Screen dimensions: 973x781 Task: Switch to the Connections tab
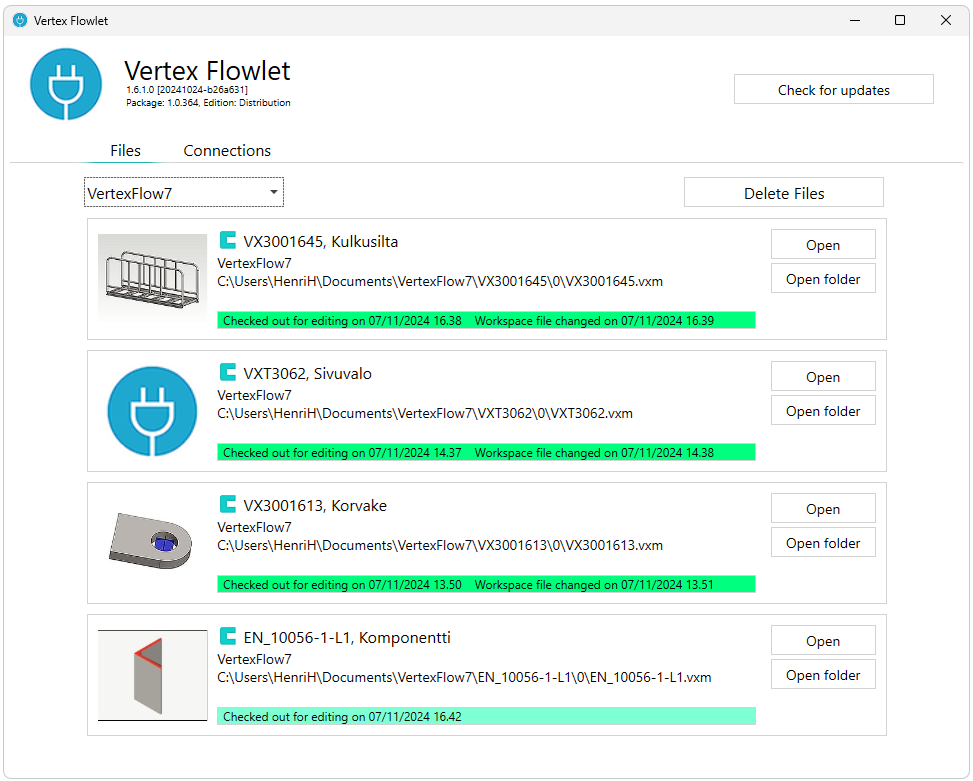click(227, 151)
